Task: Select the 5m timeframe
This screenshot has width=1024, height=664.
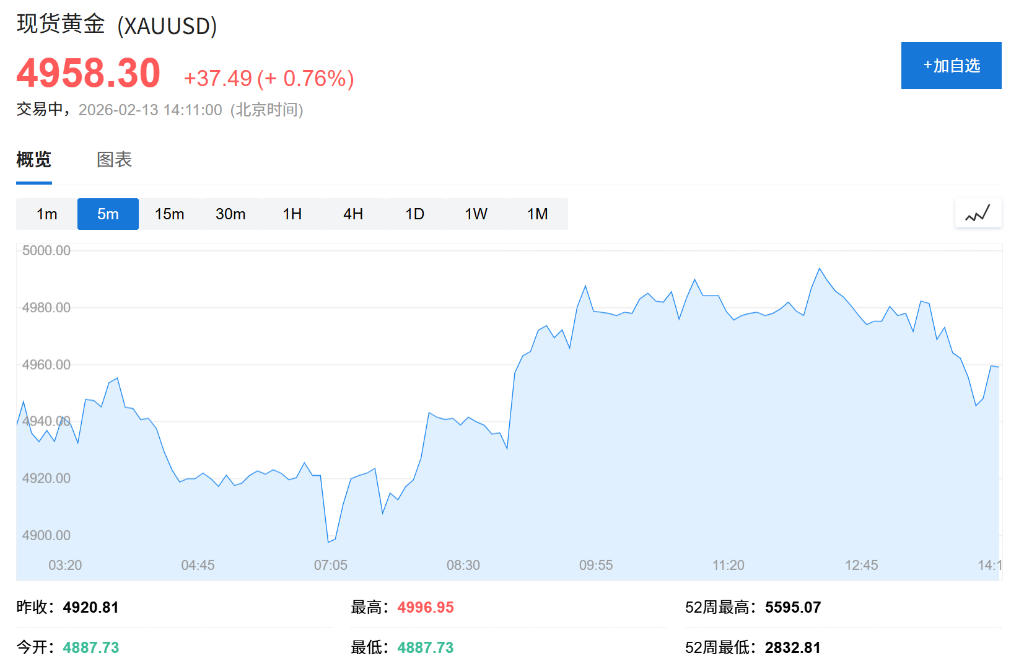Action: [x=108, y=213]
